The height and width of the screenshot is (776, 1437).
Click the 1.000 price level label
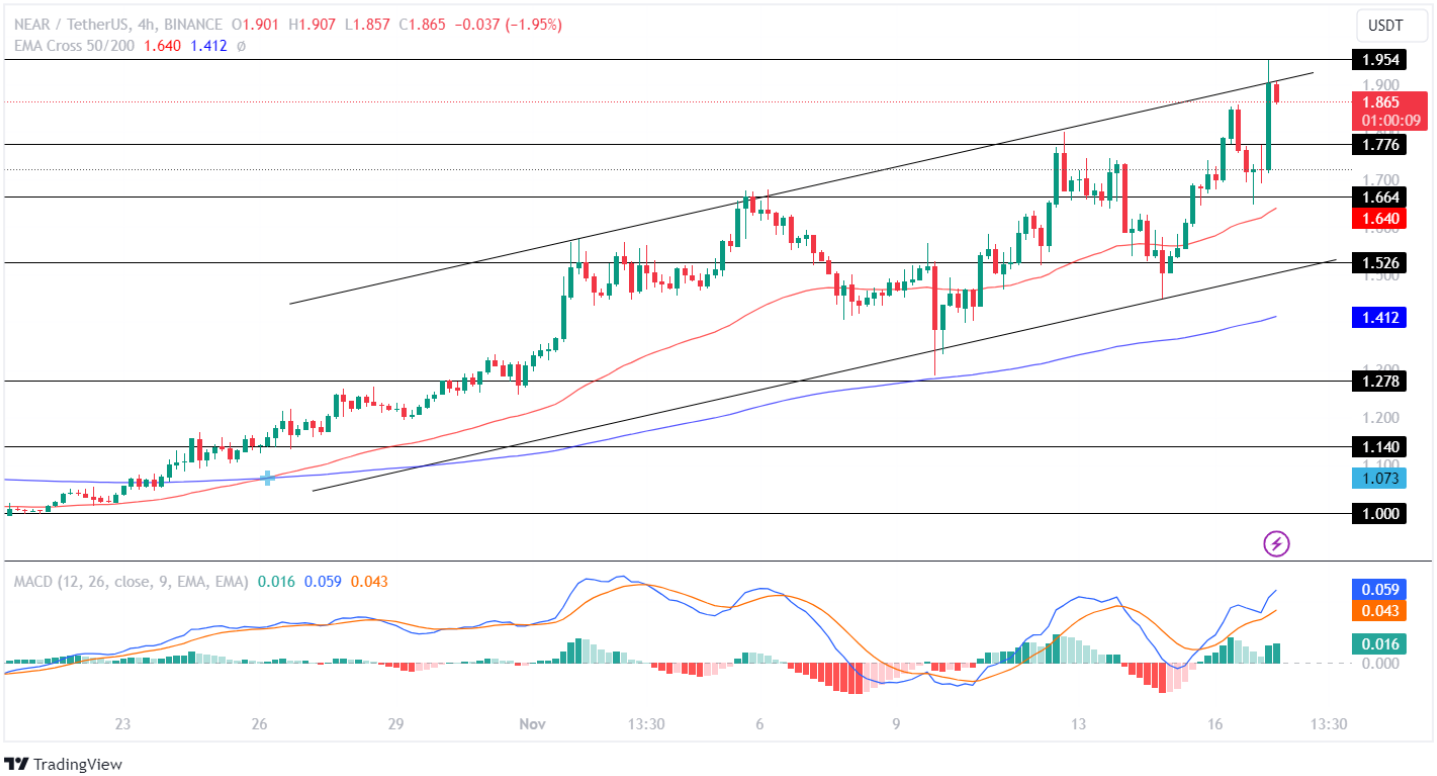click(1378, 514)
